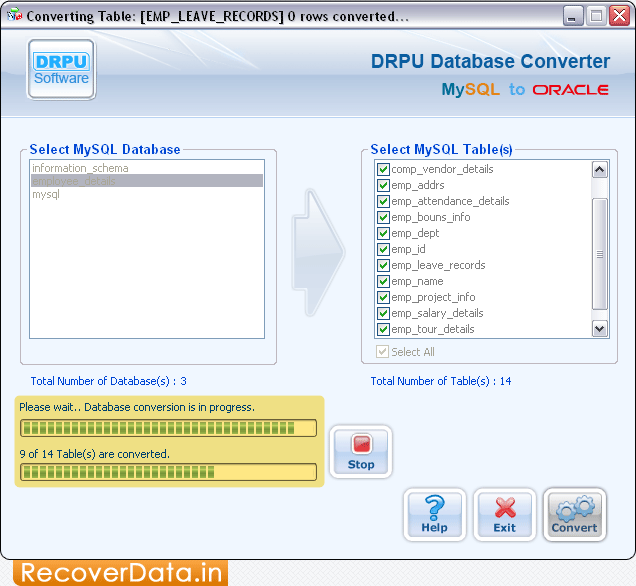Uncheck emp_addrs table checkbox
The width and height of the screenshot is (636, 586).
point(383,185)
